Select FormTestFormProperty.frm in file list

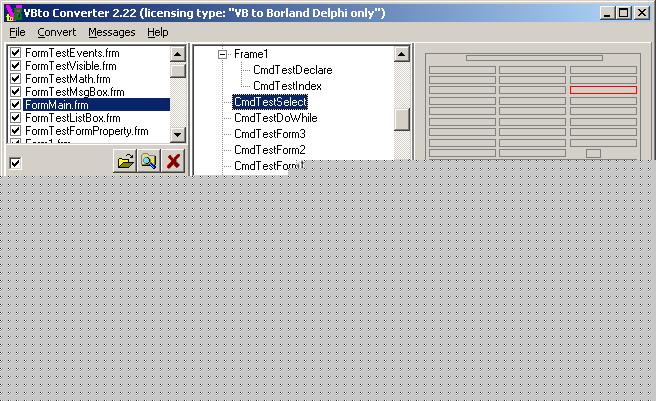87,131
